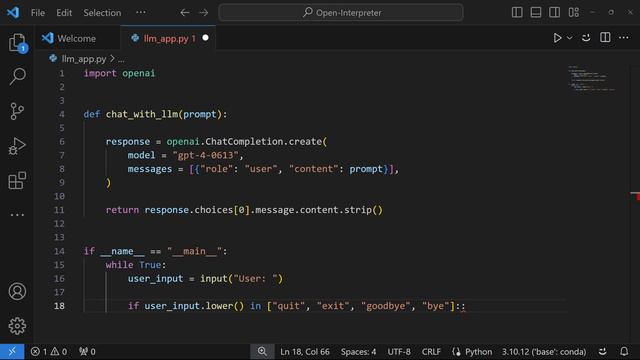Click the user_input variable on line 16
This screenshot has width=640, height=360.
click(x=156, y=278)
